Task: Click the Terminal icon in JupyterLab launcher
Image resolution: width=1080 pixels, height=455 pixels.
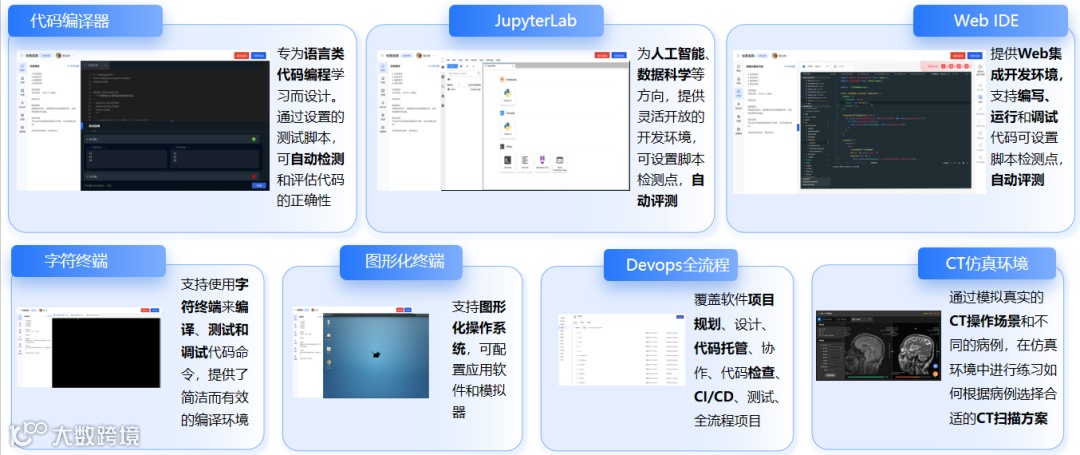Action: [508, 162]
